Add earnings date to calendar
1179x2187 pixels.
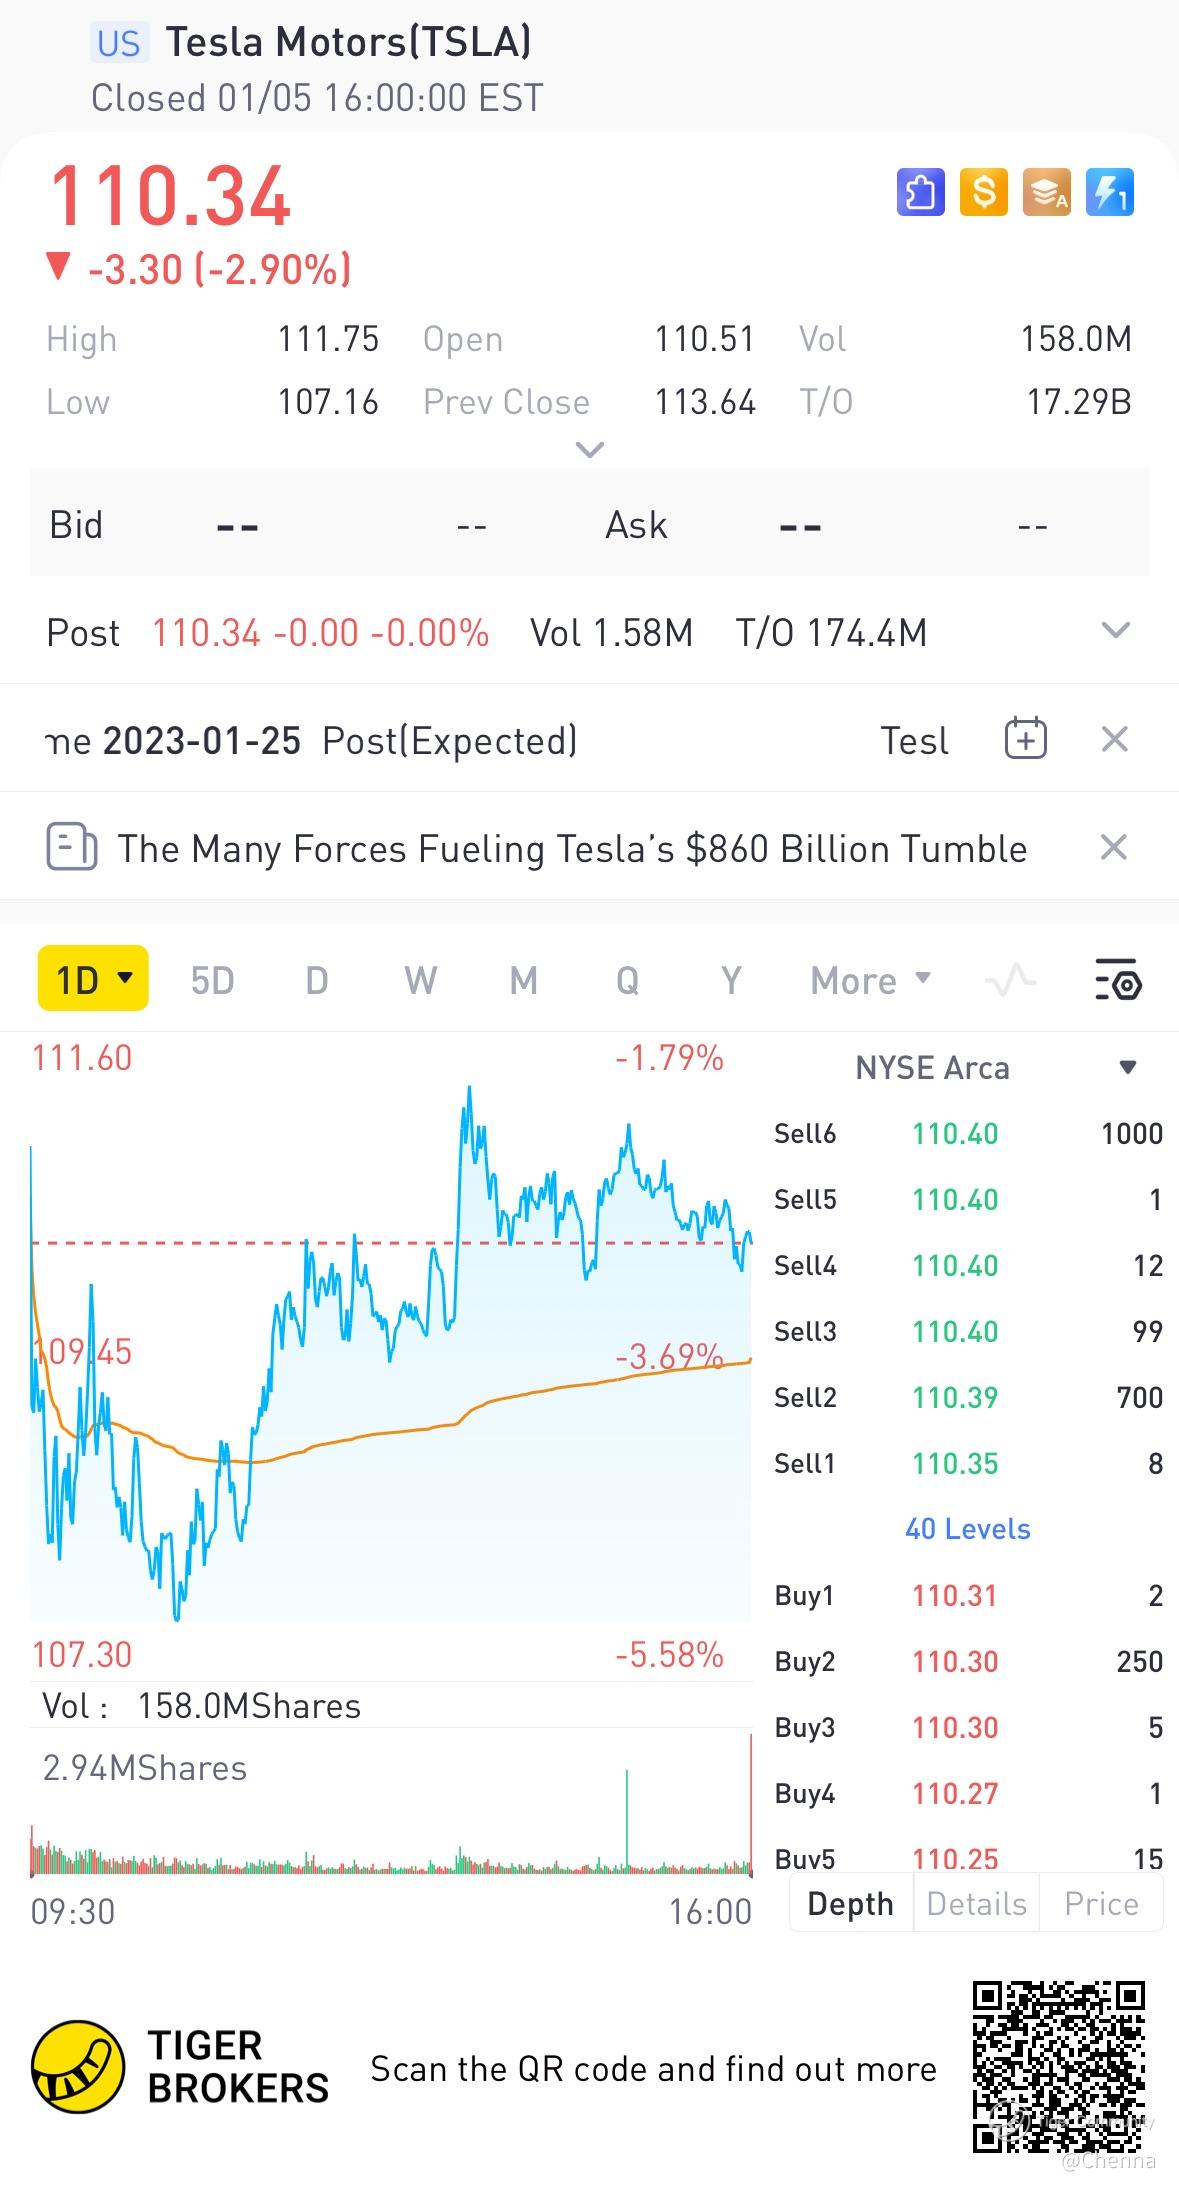coord(1025,739)
